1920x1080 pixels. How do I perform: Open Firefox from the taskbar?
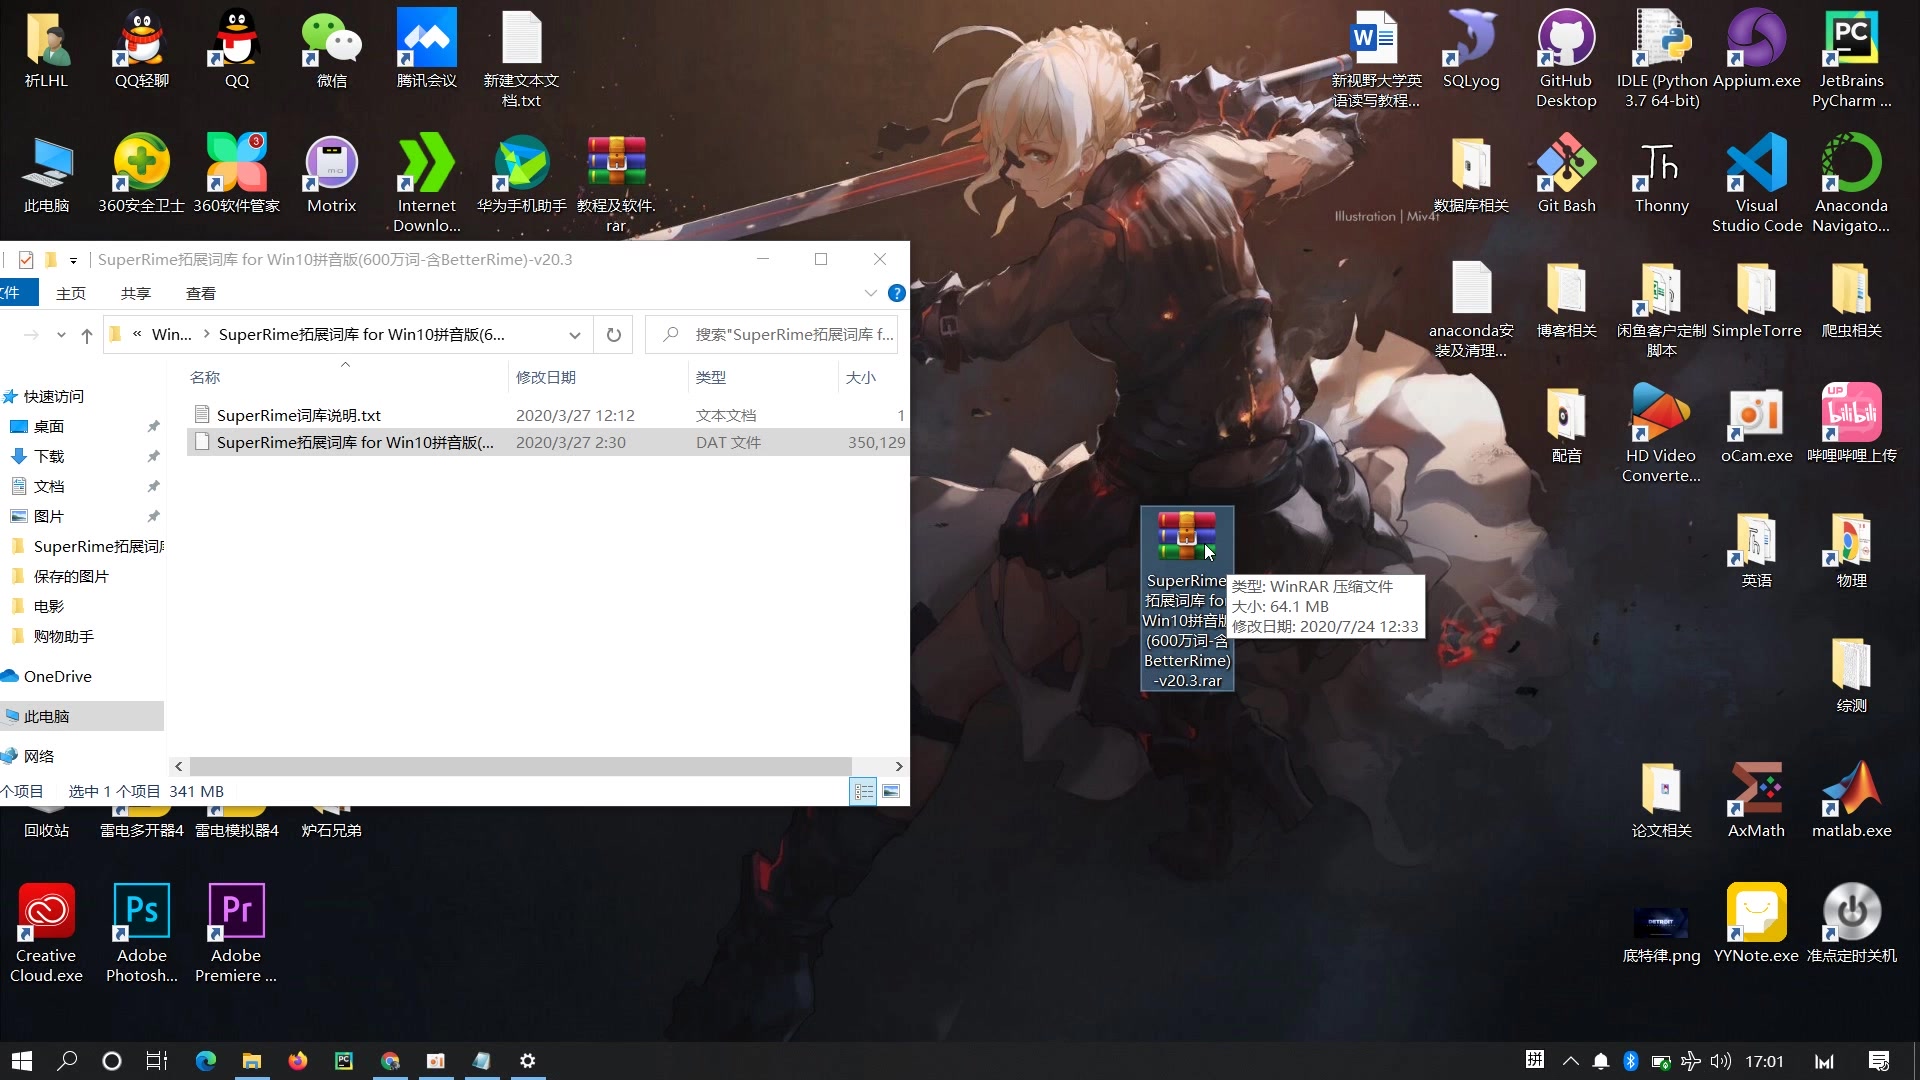coord(298,1061)
